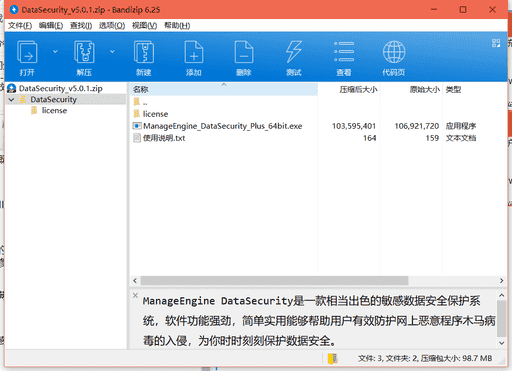Maximize the Bandizip window

point(463,9)
